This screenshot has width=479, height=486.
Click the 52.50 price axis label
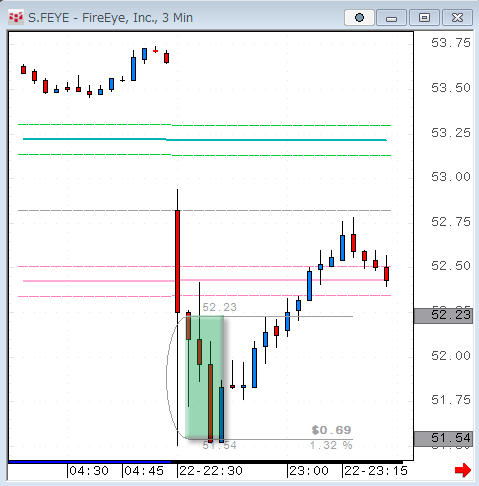pos(451,266)
